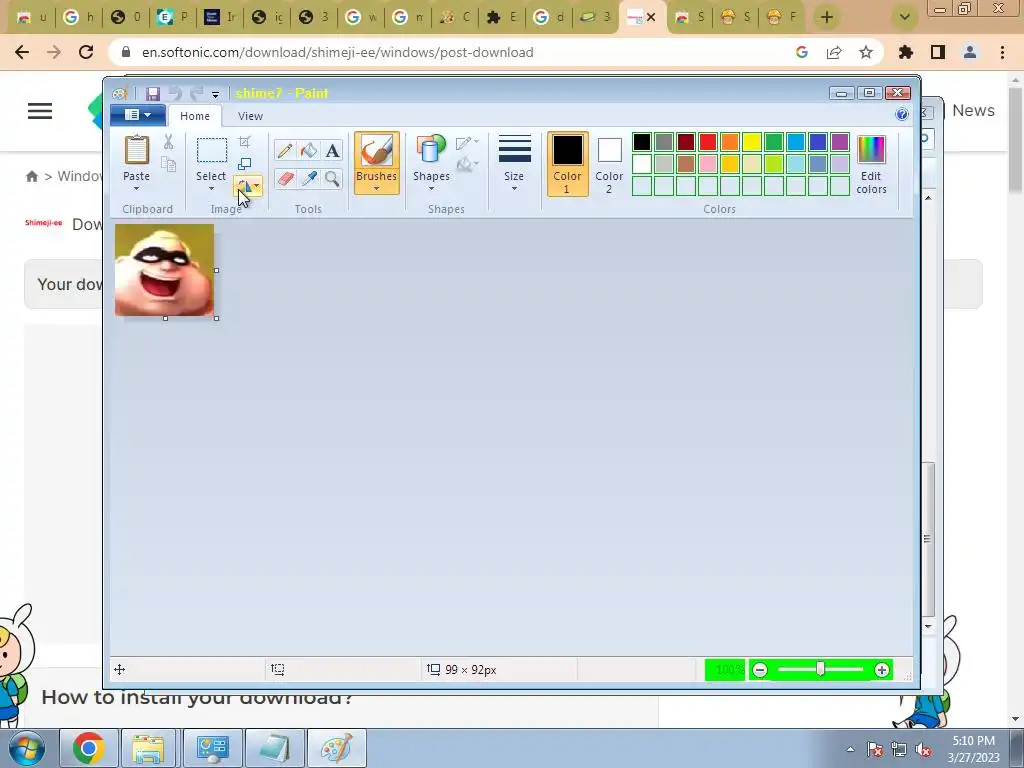Image resolution: width=1024 pixels, height=768 pixels.
Task: Select Color 1 button
Action: tap(568, 163)
